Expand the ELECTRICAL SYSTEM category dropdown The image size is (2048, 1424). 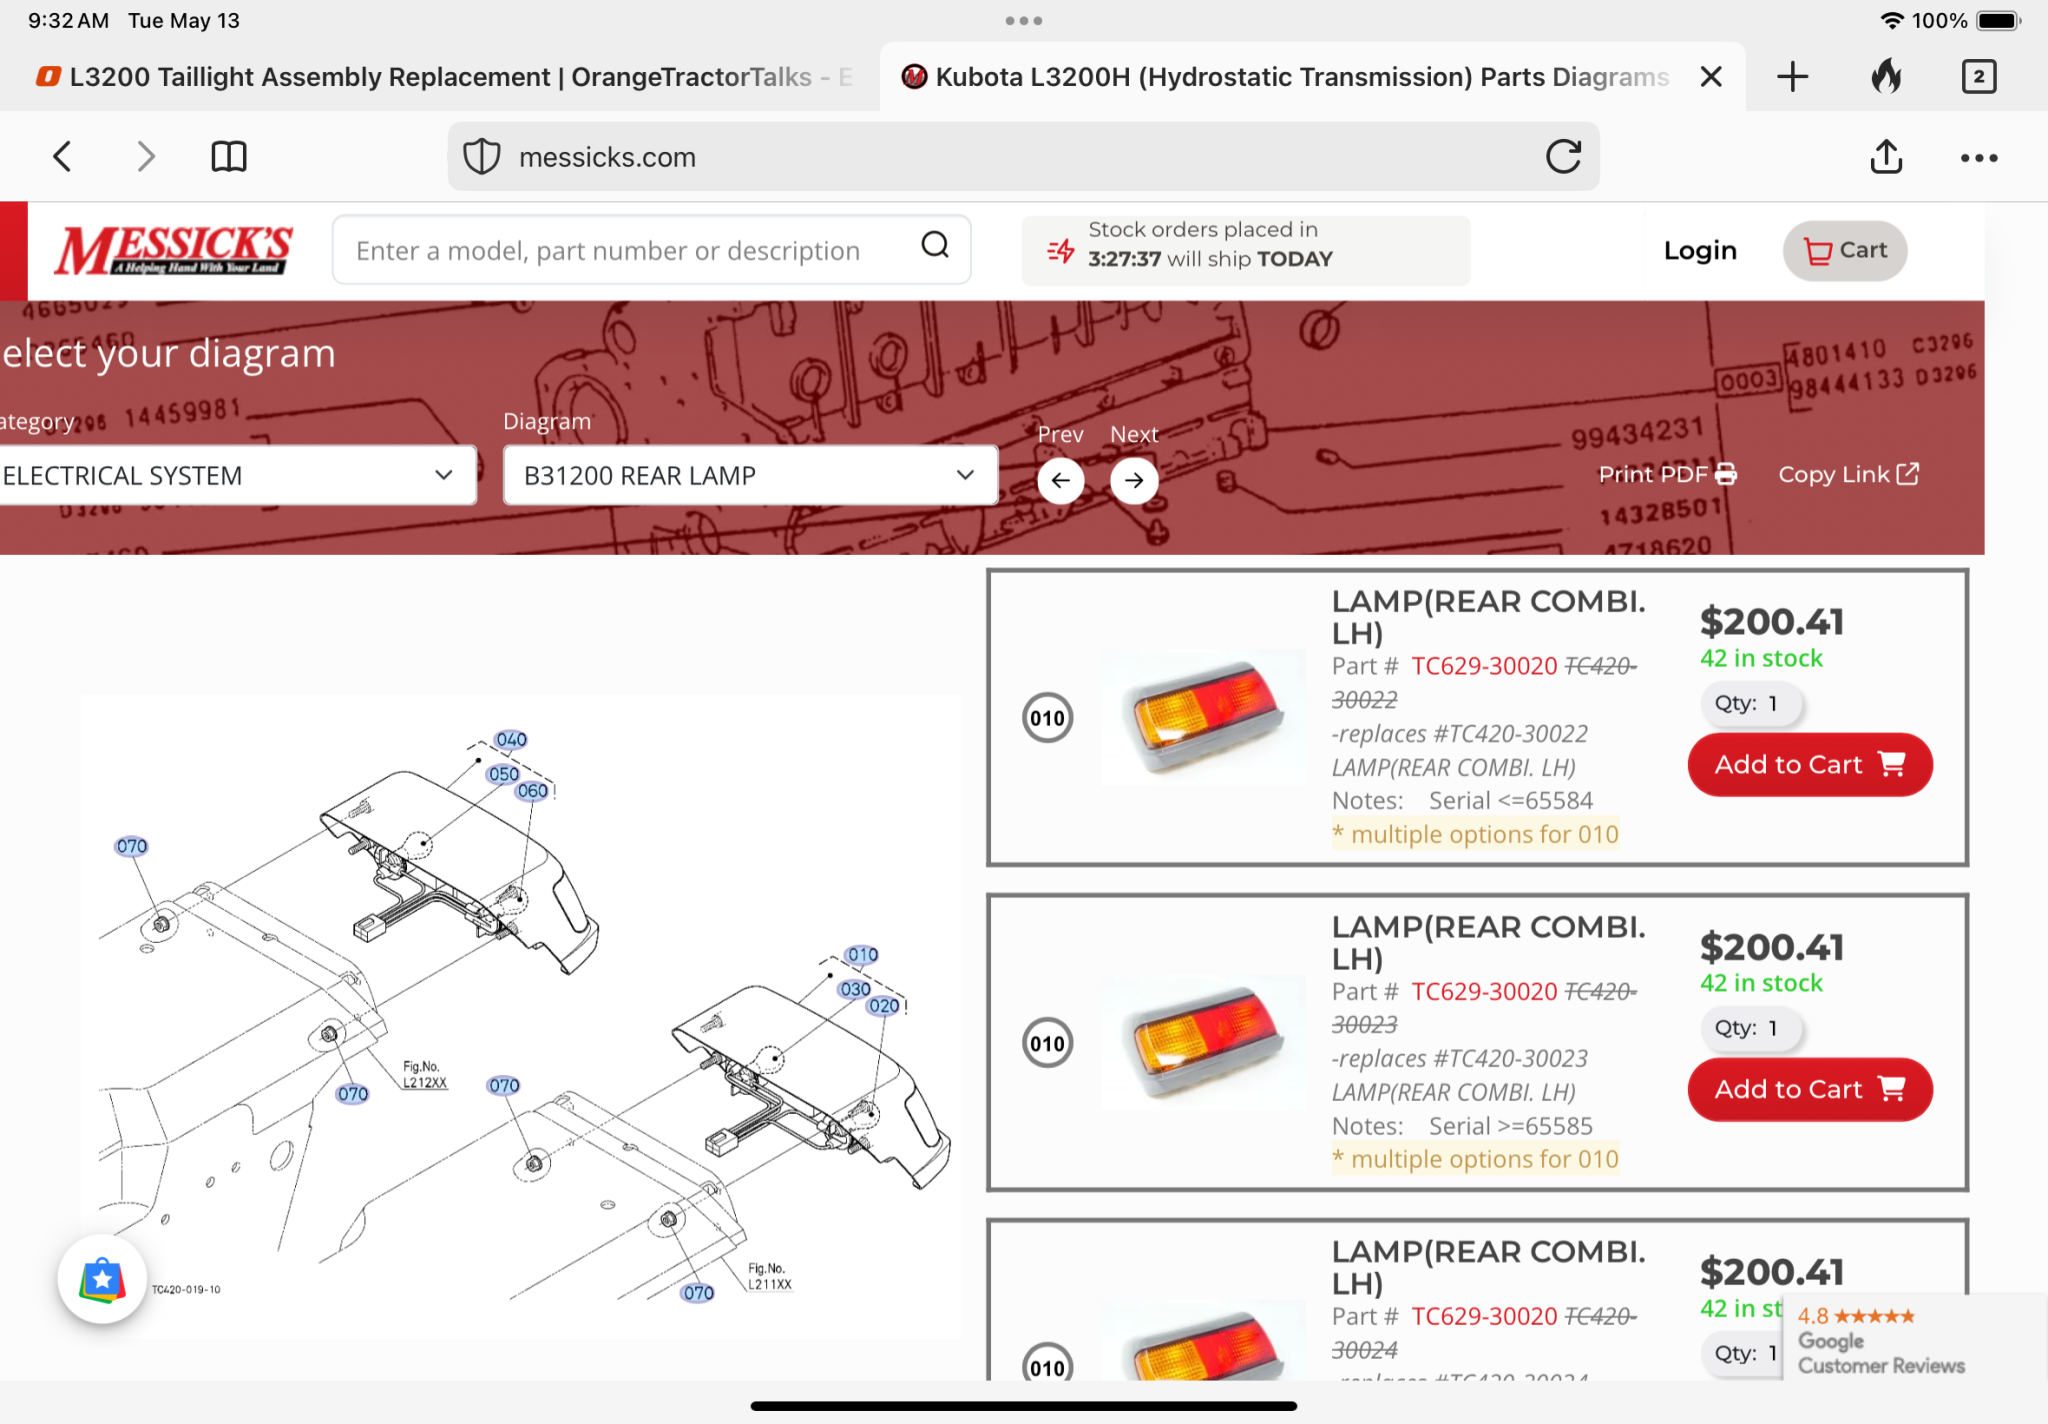pos(237,476)
